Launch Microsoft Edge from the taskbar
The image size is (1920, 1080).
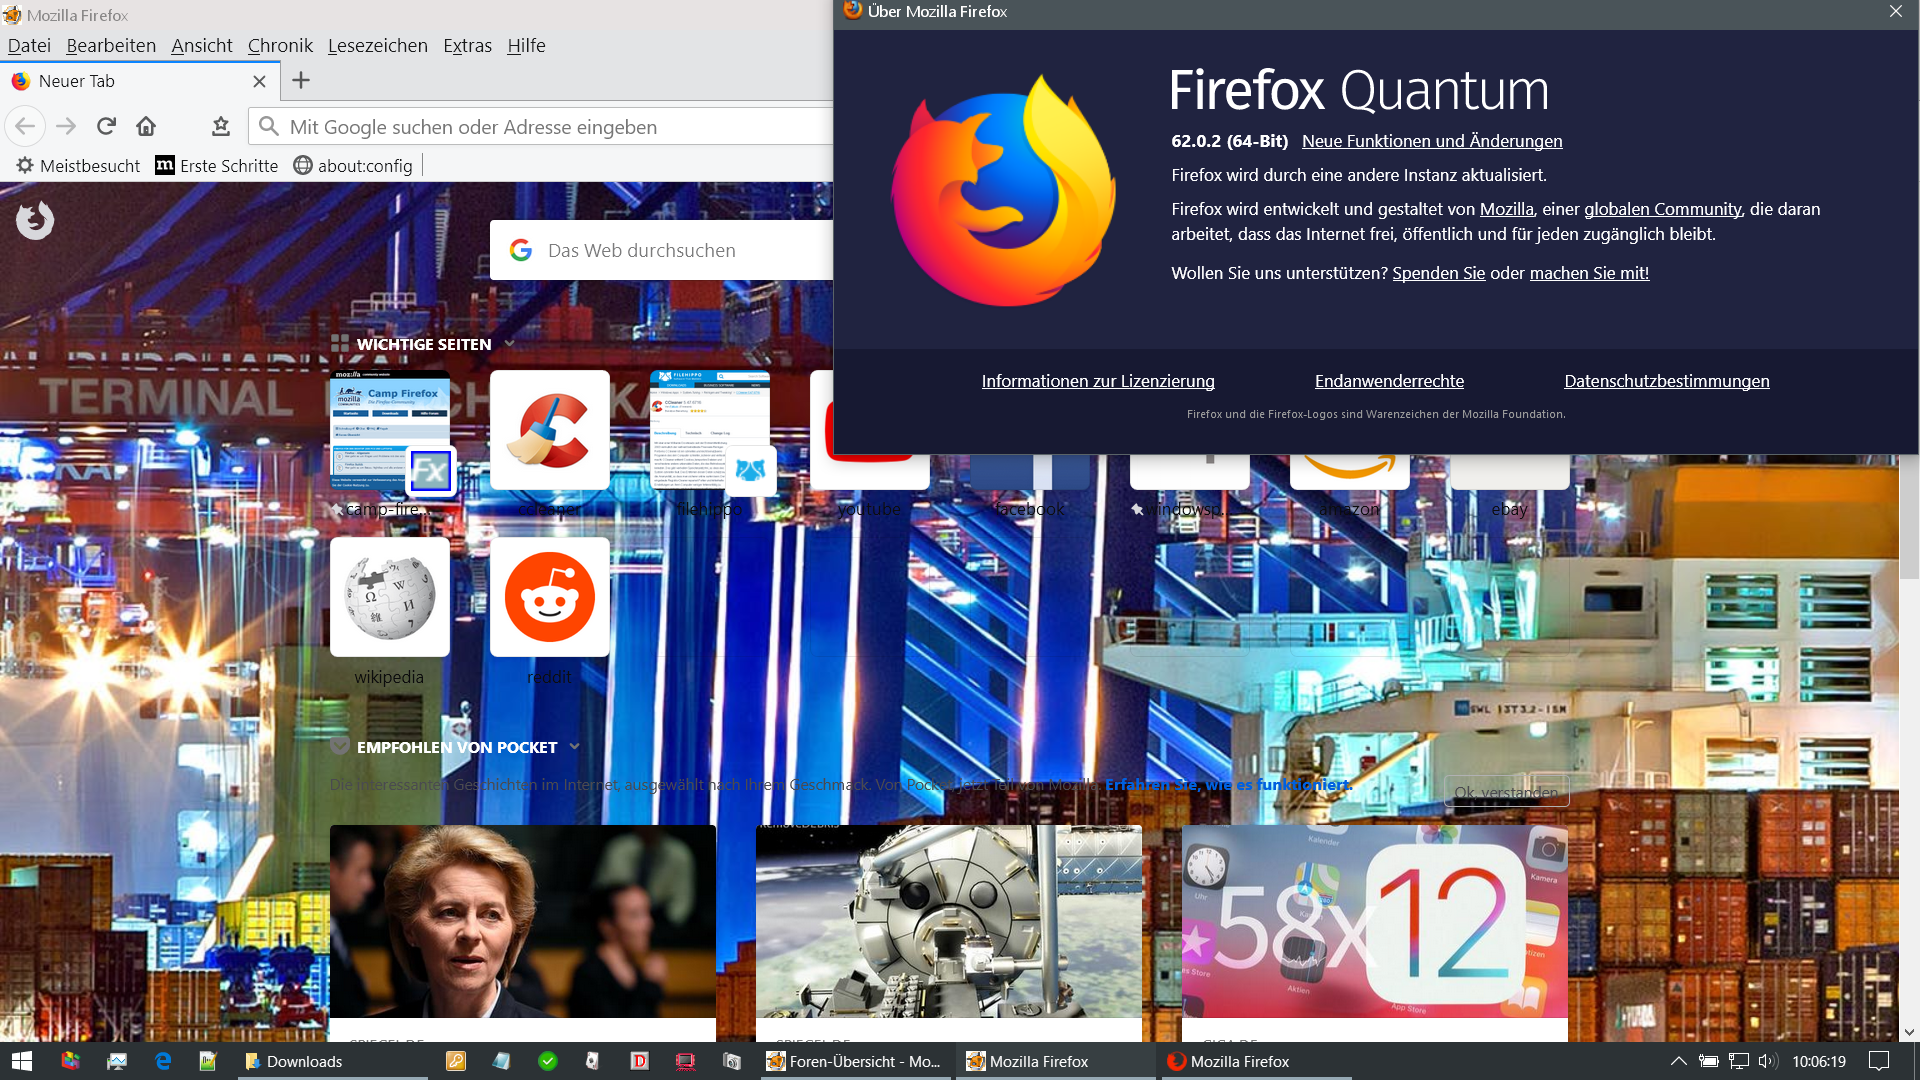(163, 1061)
